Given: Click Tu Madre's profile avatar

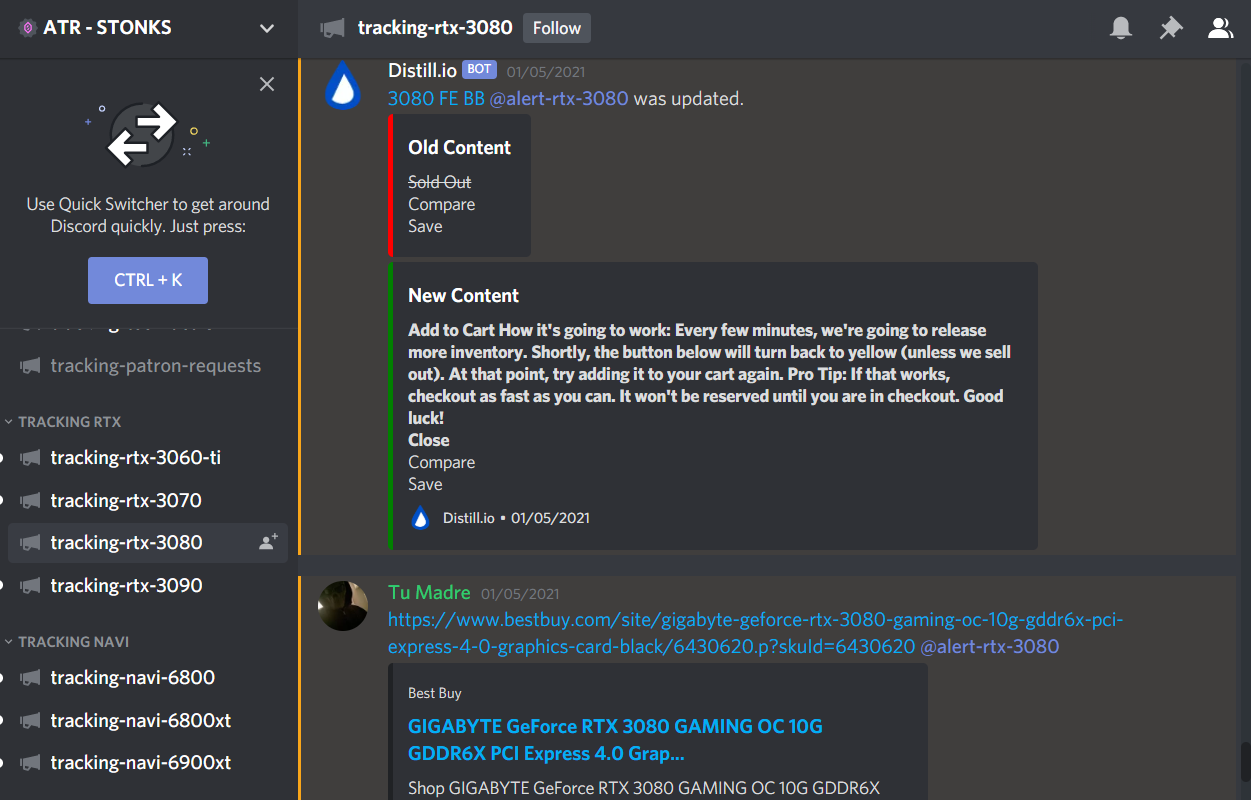Looking at the screenshot, I should point(343,605).
